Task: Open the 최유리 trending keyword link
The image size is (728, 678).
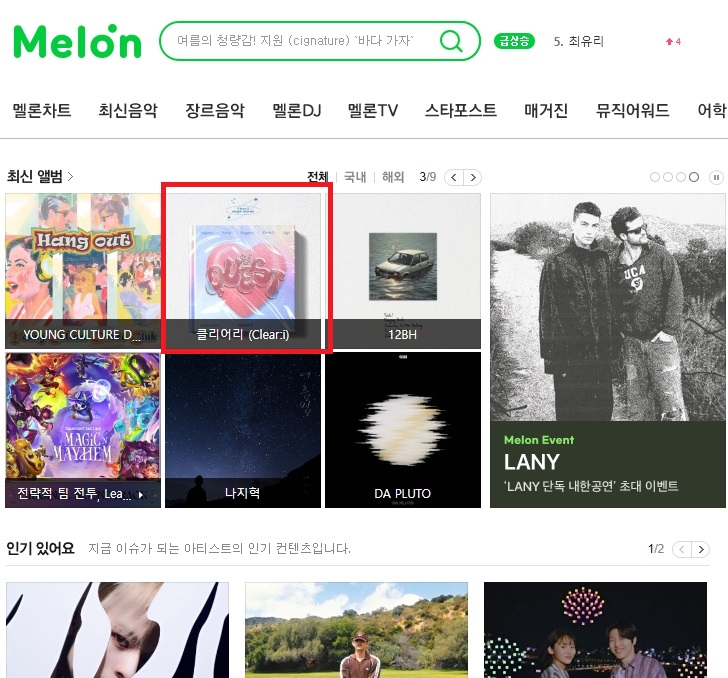Action: coord(578,41)
